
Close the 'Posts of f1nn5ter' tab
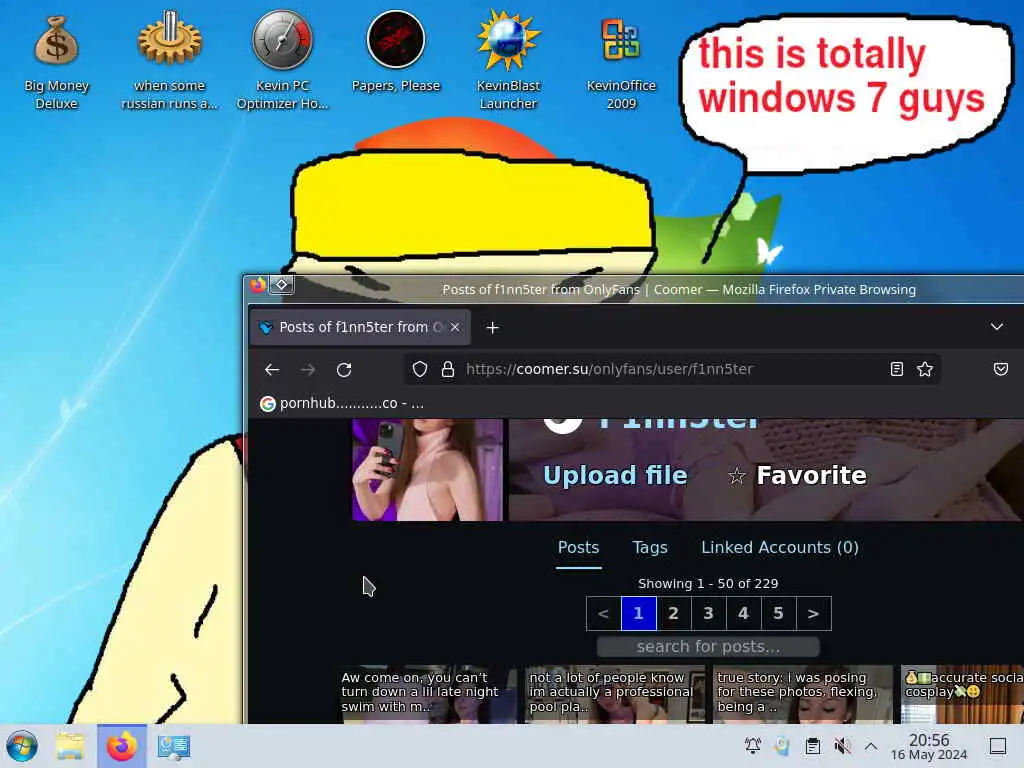455,327
